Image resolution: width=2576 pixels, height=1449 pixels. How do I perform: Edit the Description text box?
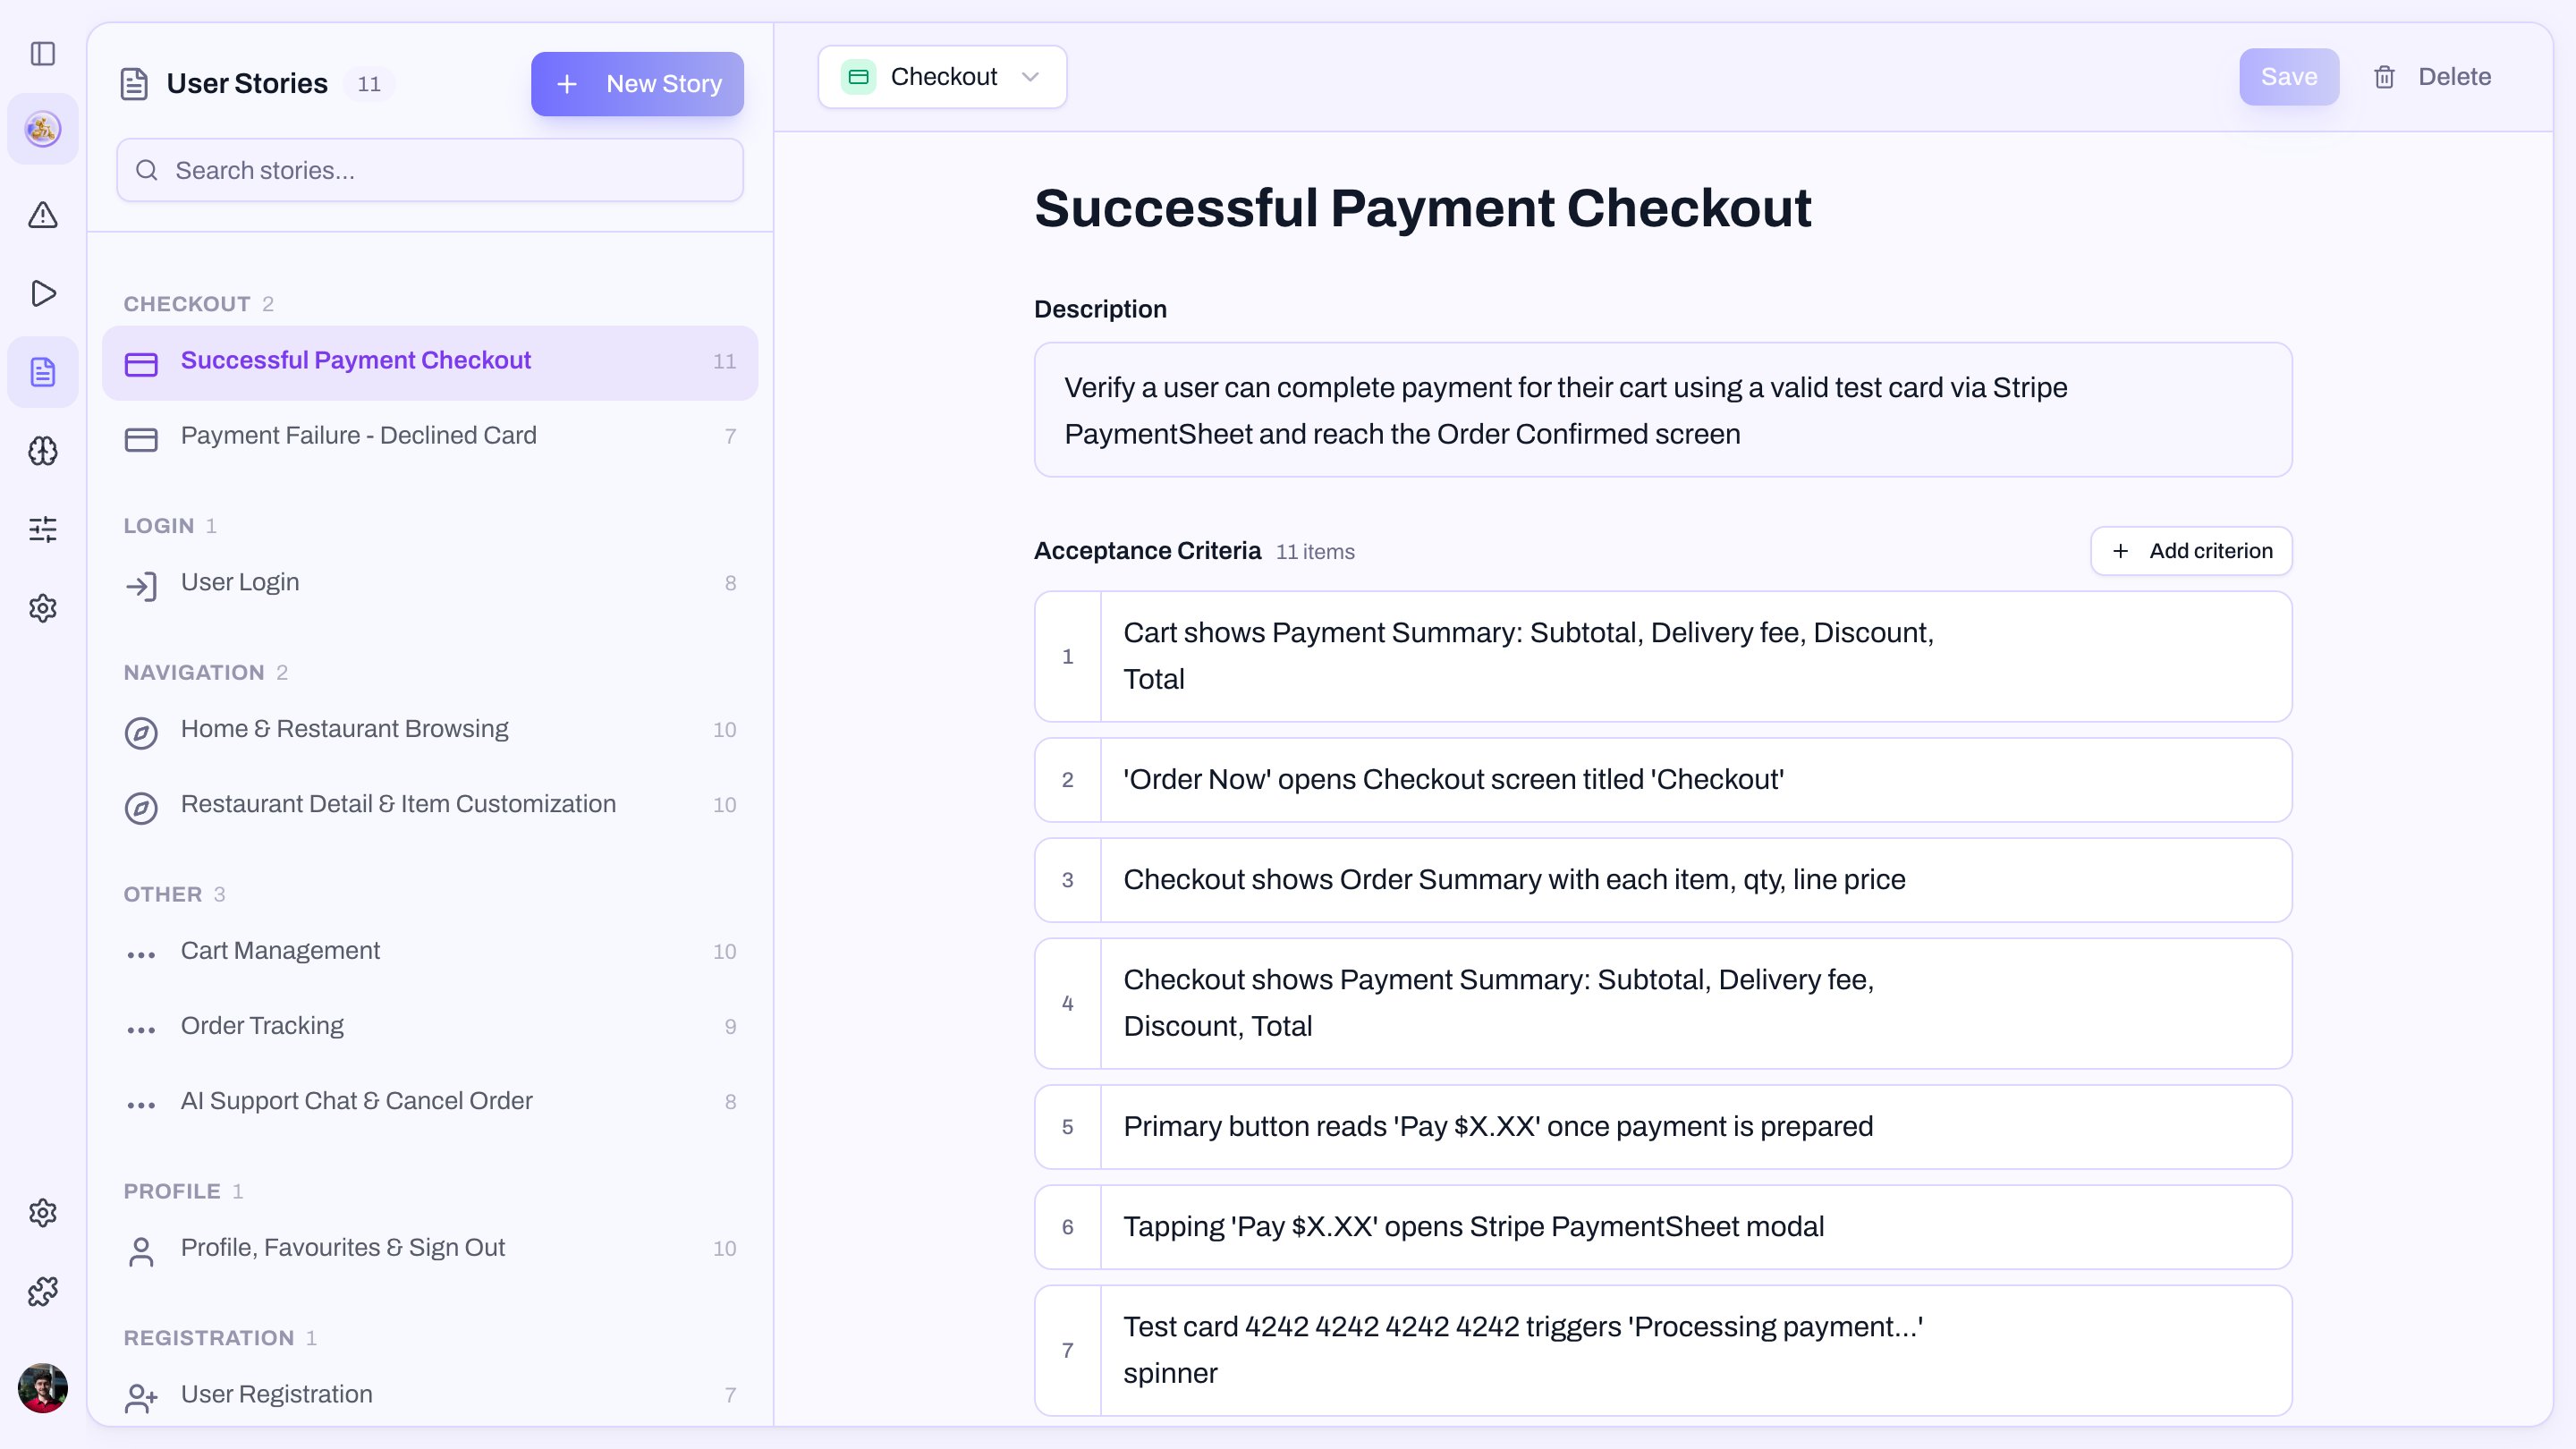pyautogui.click(x=1663, y=410)
